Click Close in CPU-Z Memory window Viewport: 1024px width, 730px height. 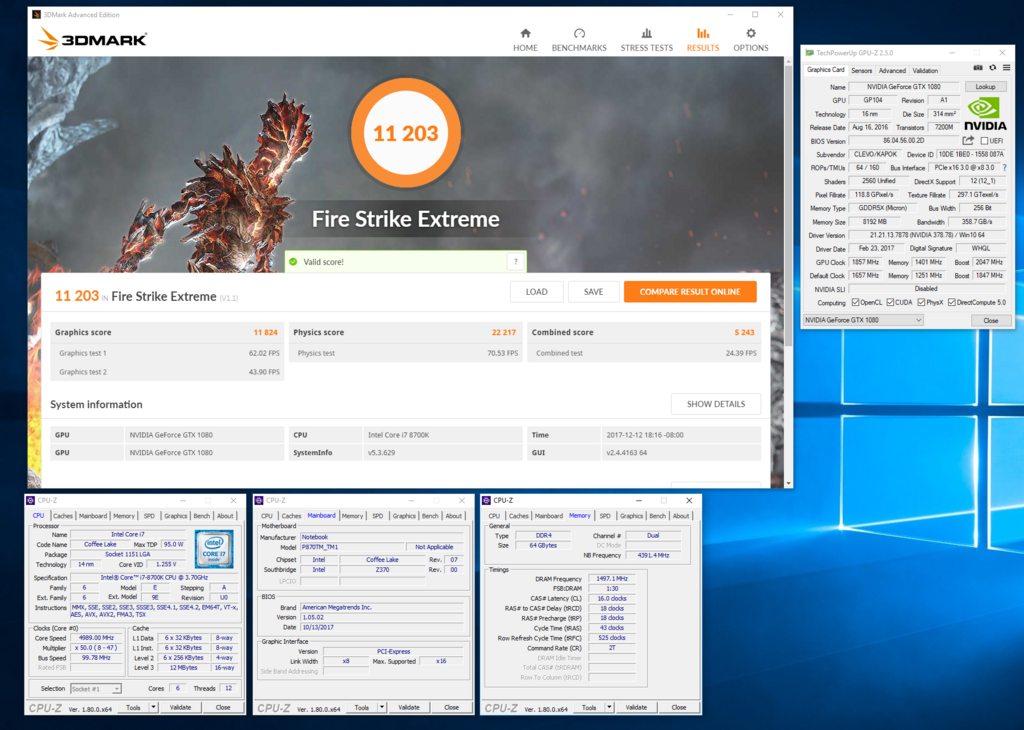click(679, 707)
